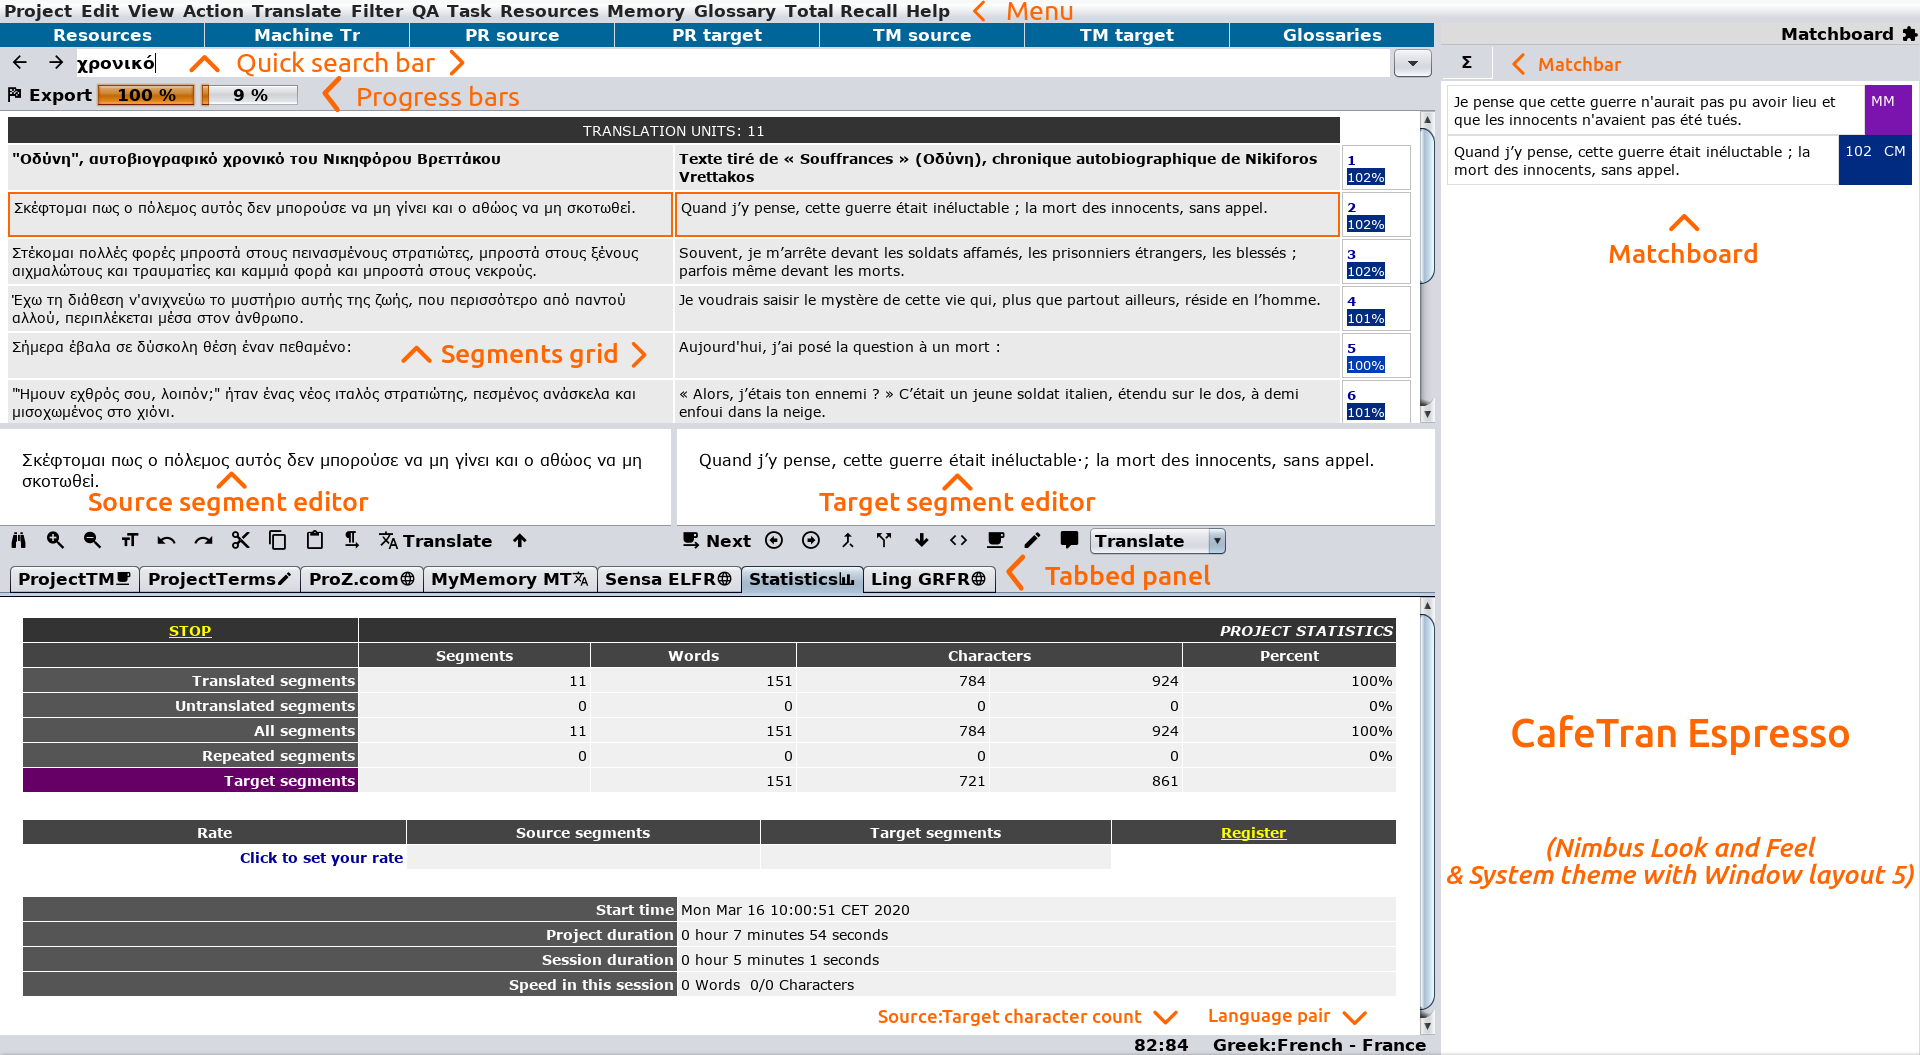The image size is (1920, 1055).
Task: Click the clipboard paste icon
Action: click(314, 541)
